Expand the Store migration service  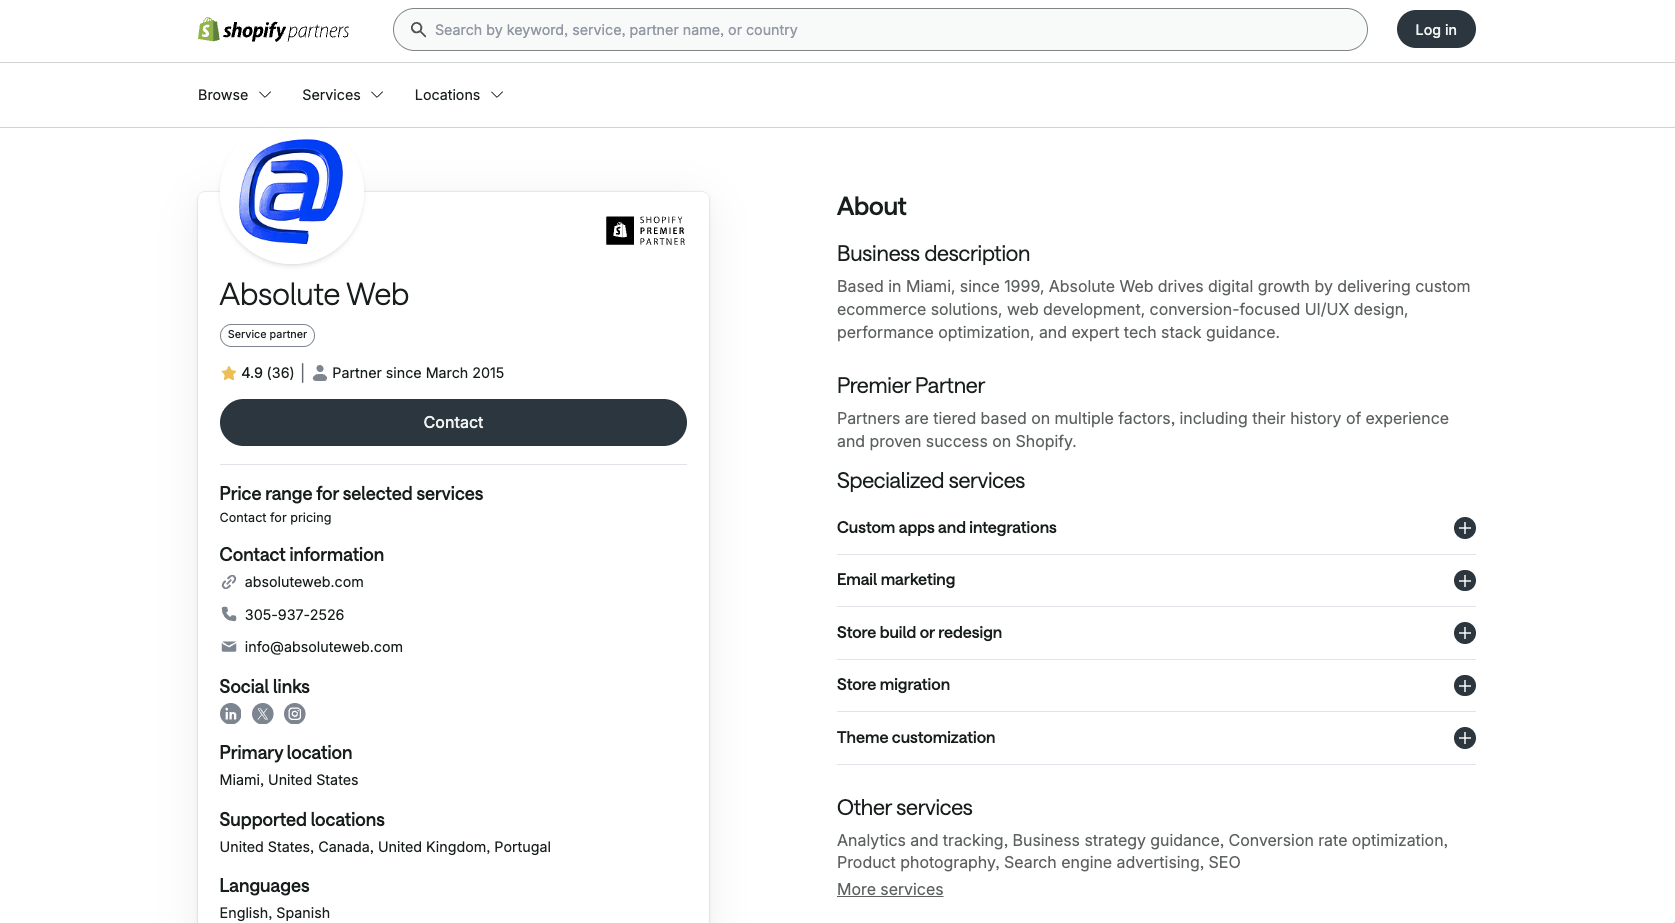click(x=1464, y=685)
